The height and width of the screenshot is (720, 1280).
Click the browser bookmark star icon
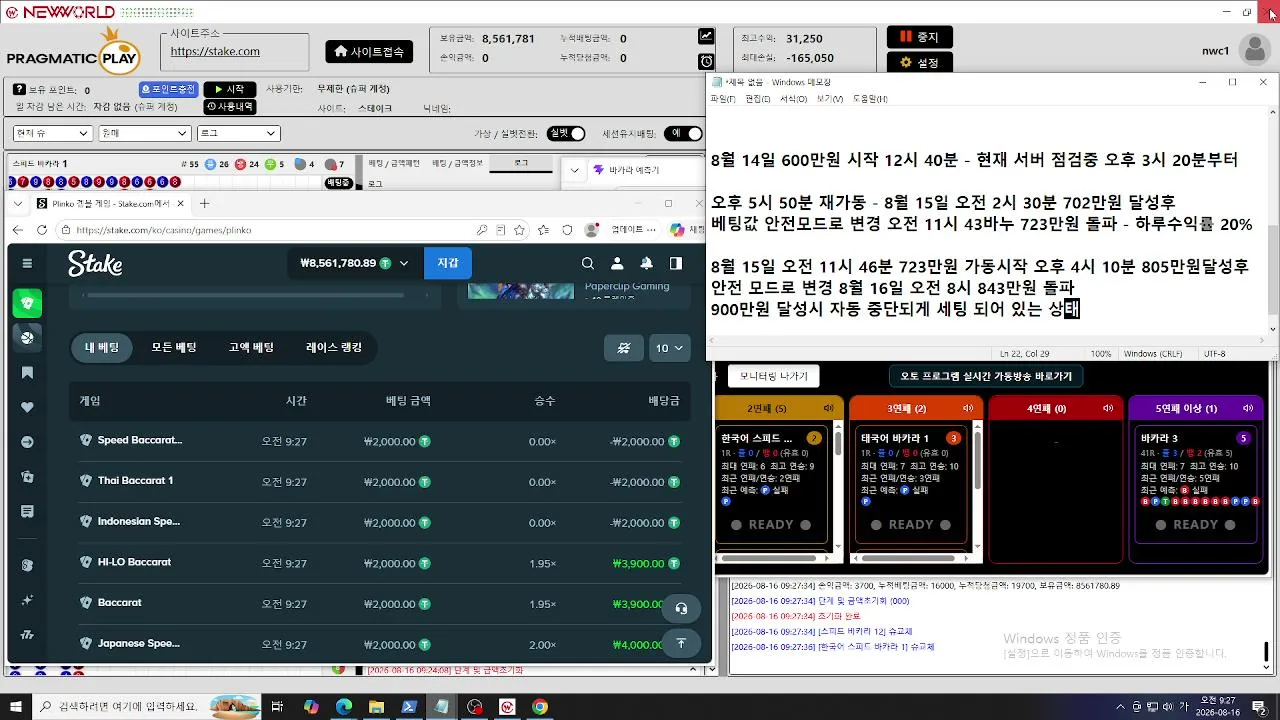[519, 230]
